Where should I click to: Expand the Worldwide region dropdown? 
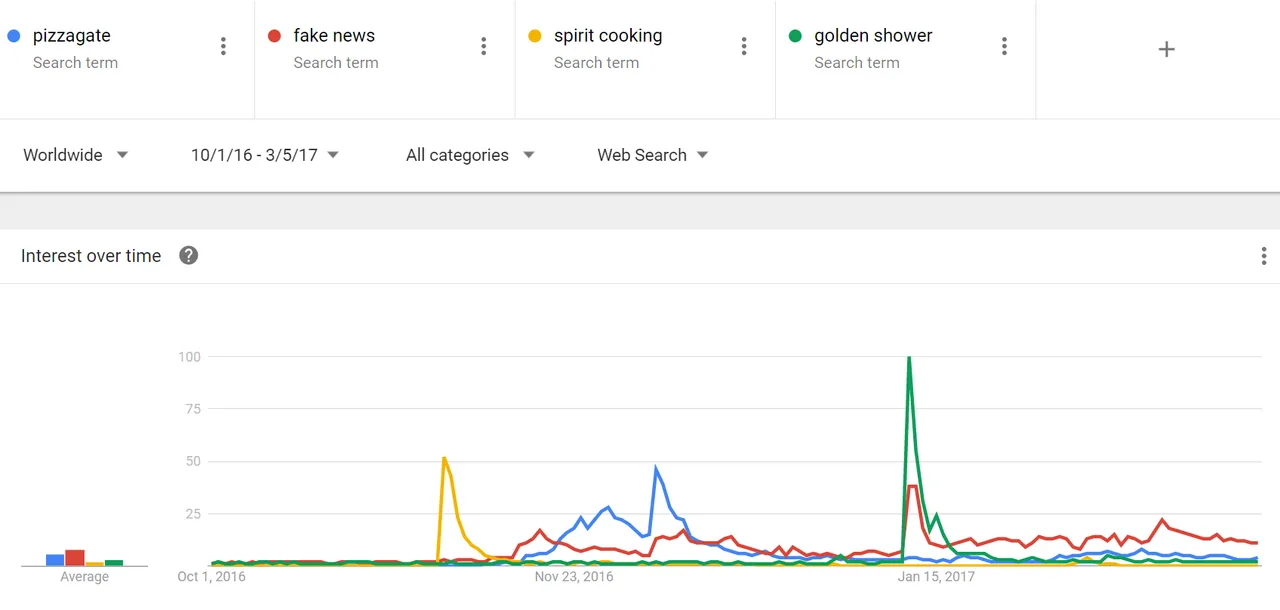tap(76, 155)
